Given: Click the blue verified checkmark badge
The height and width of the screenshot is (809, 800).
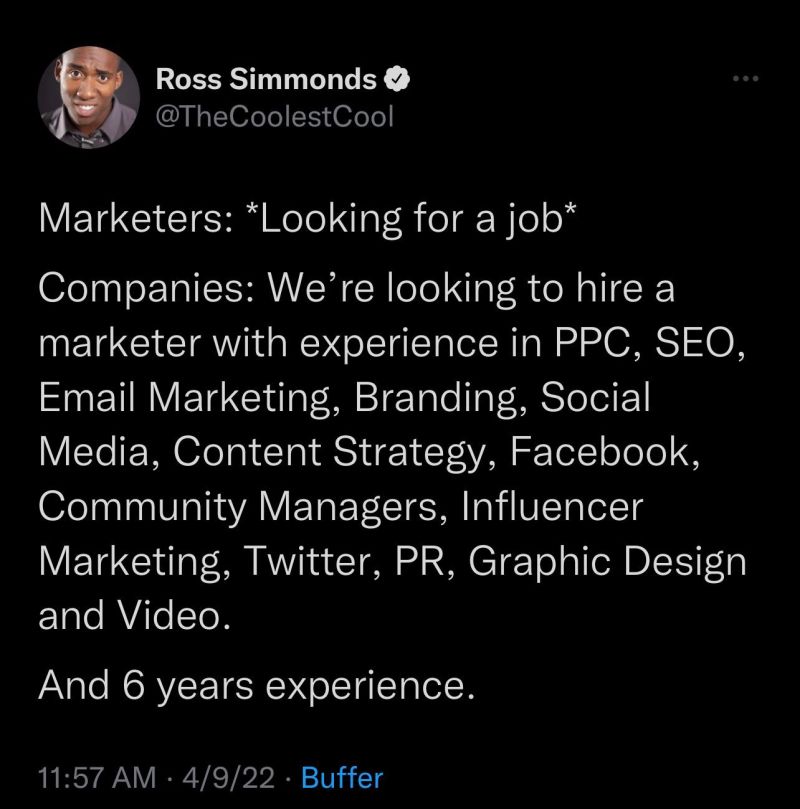Looking at the screenshot, I should (398, 77).
